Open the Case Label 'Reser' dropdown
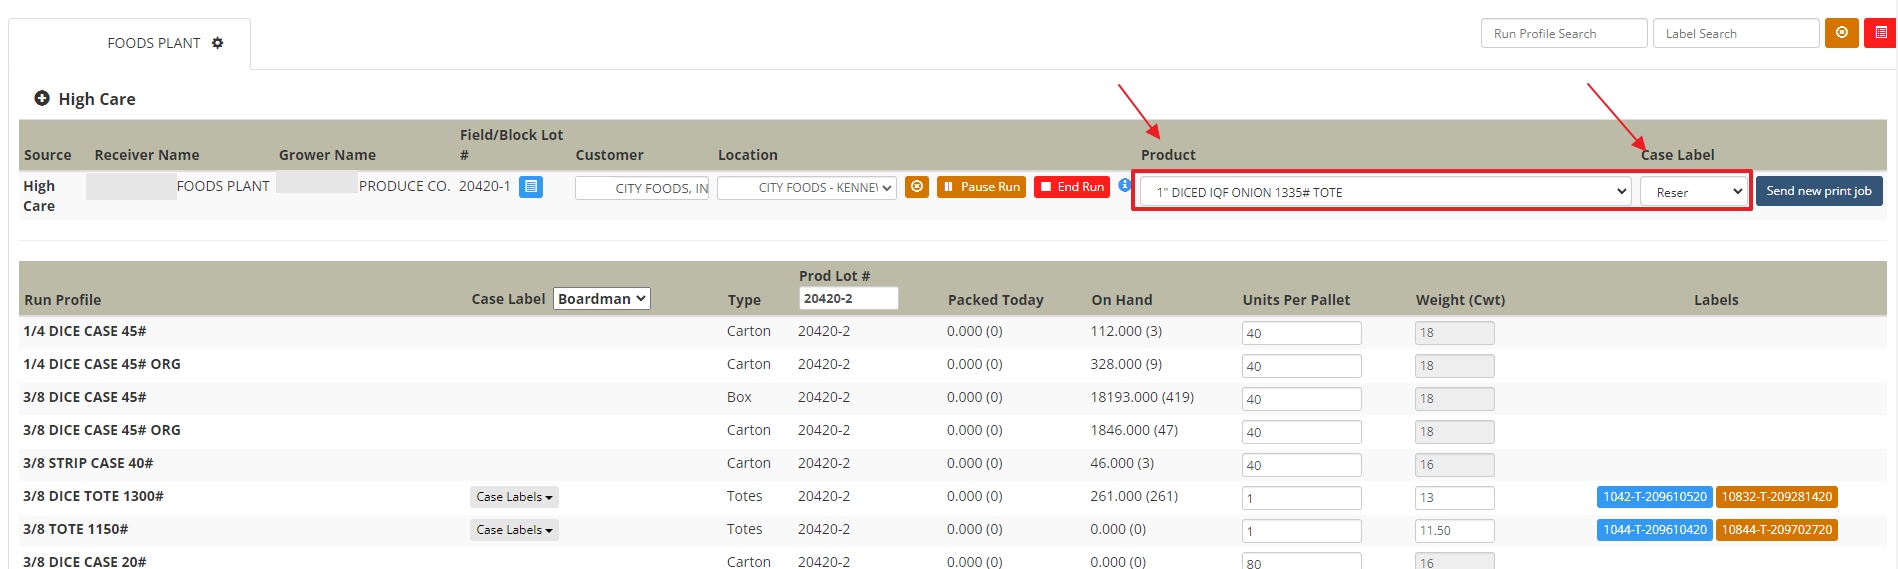 (1693, 192)
